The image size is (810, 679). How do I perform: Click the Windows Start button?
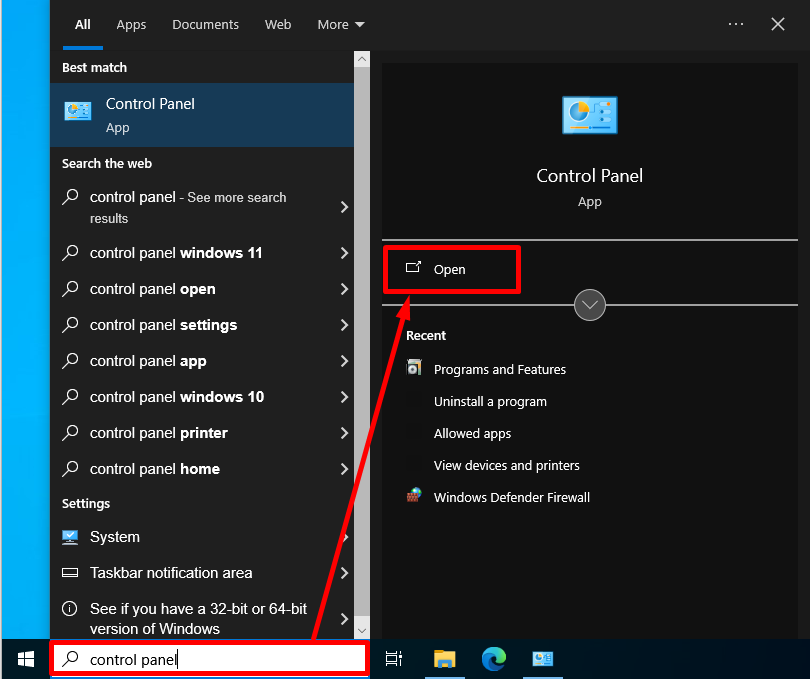(x=26, y=659)
